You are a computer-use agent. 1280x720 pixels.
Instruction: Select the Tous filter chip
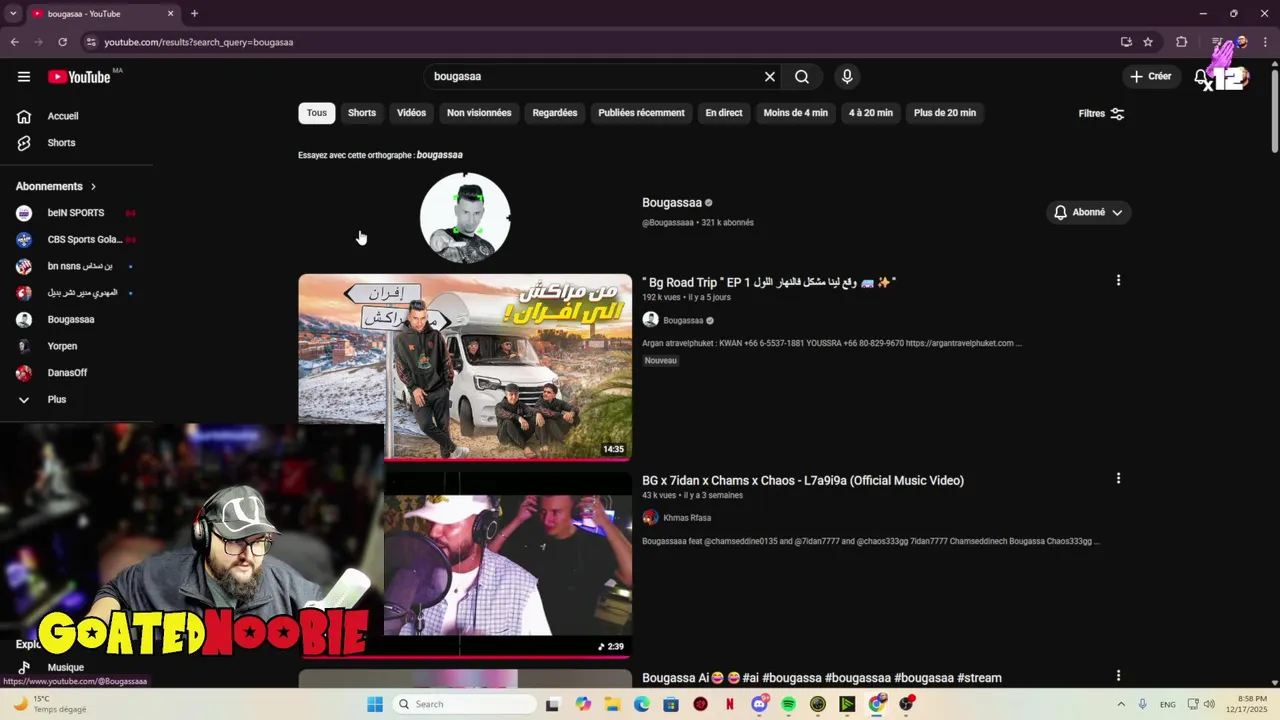317,113
